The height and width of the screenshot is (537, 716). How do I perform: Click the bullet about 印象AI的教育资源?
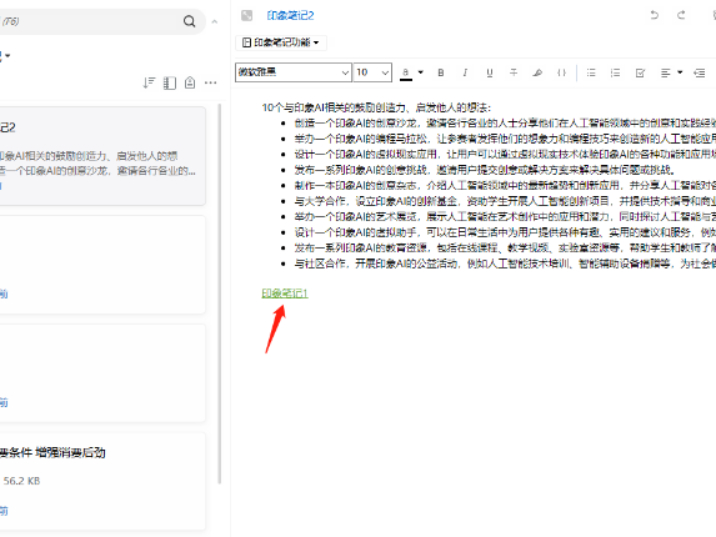pyautogui.click(x=505, y=248)
